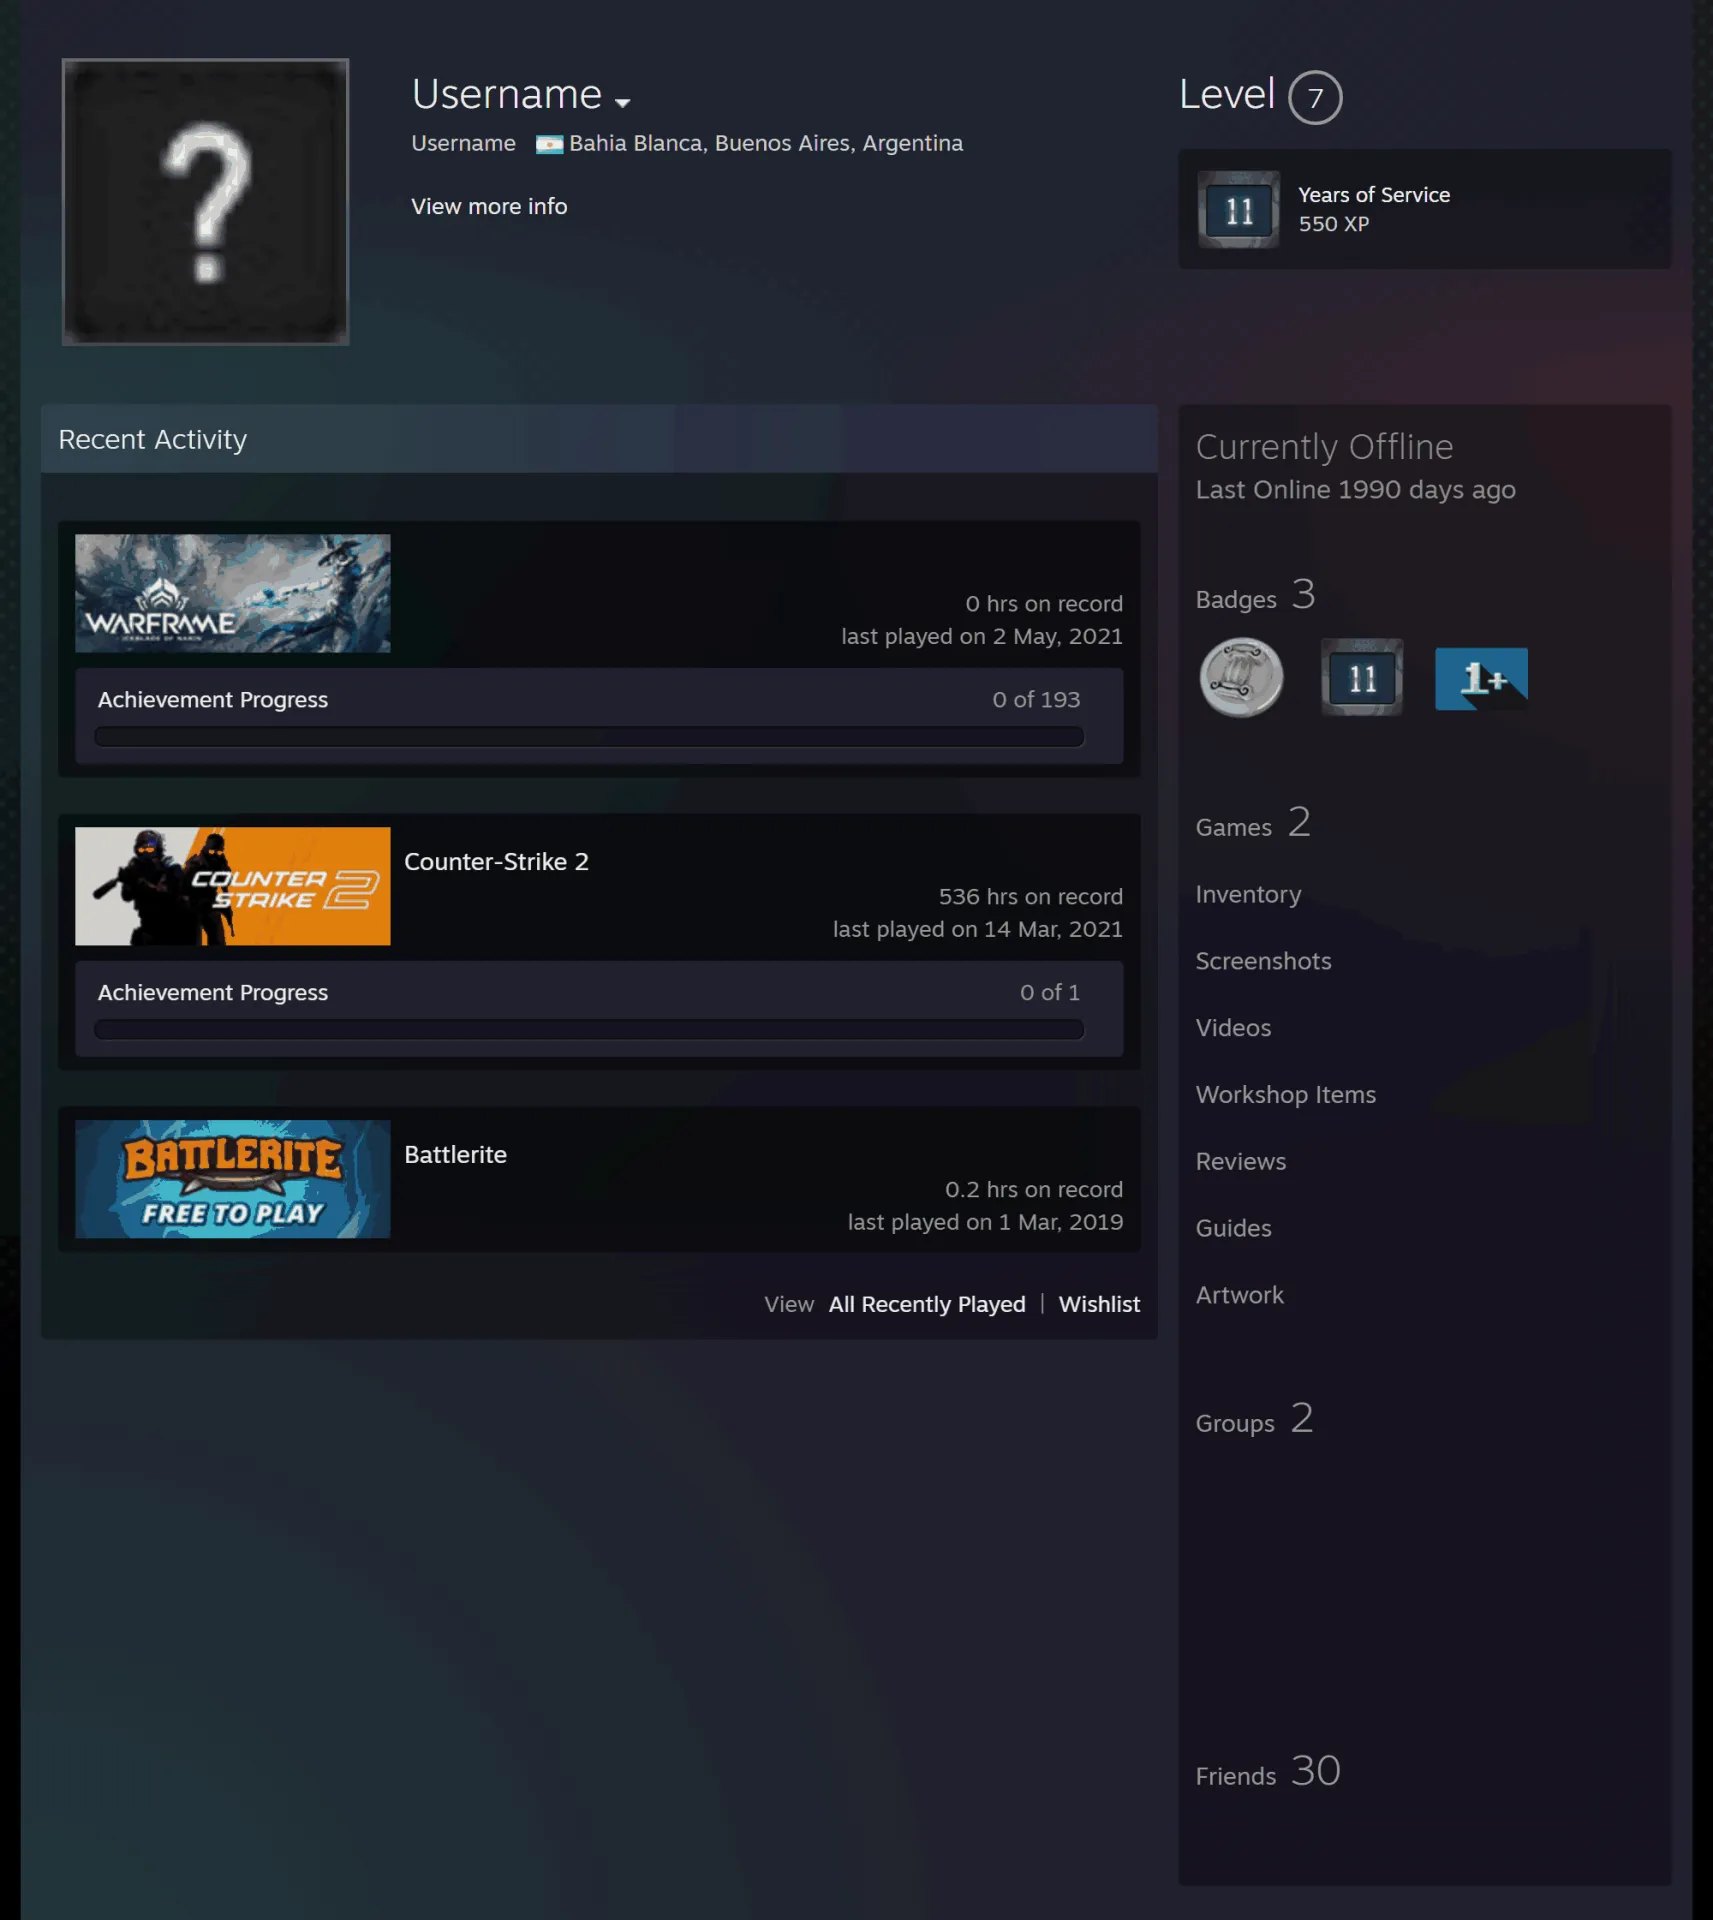Click the profile avatar question mark image

(x=205, y=202)
